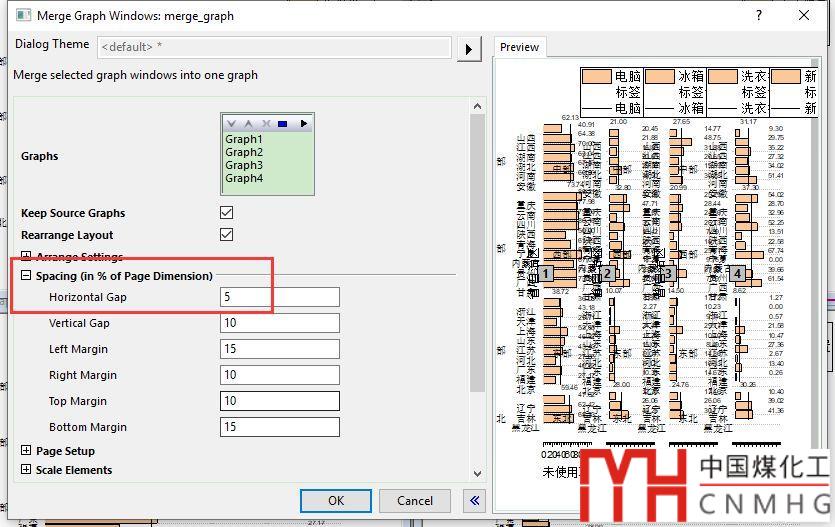Click the blue select-all icon in Graphs list
This screenshot has width=835, height=527.
pyautogui.click(x=283, y=124)
